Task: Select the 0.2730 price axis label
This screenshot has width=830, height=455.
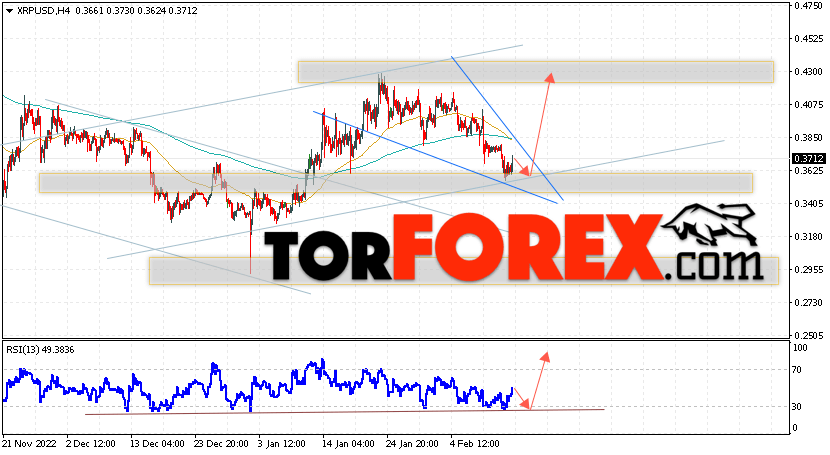Action: pos(808,303)
